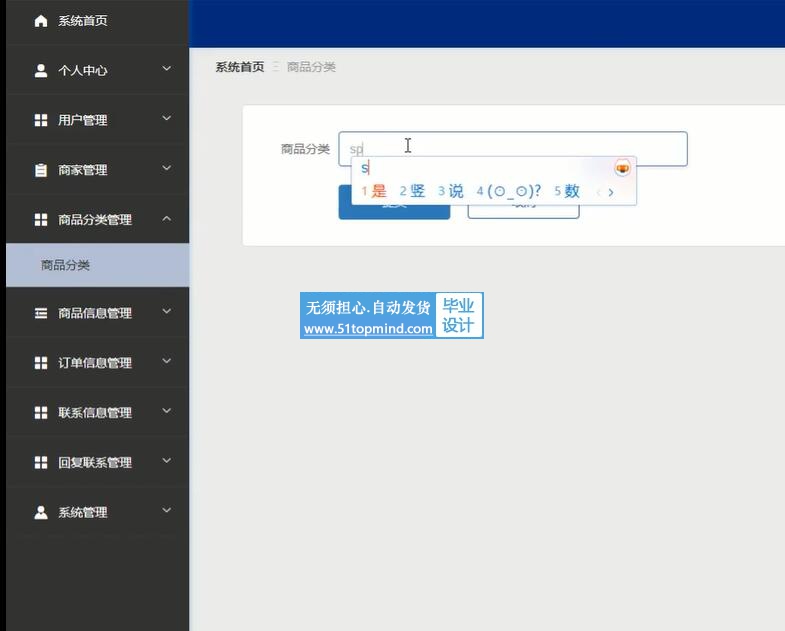Click the Sogou IME logo icon

pyautogui.click(x=622, y=168)
